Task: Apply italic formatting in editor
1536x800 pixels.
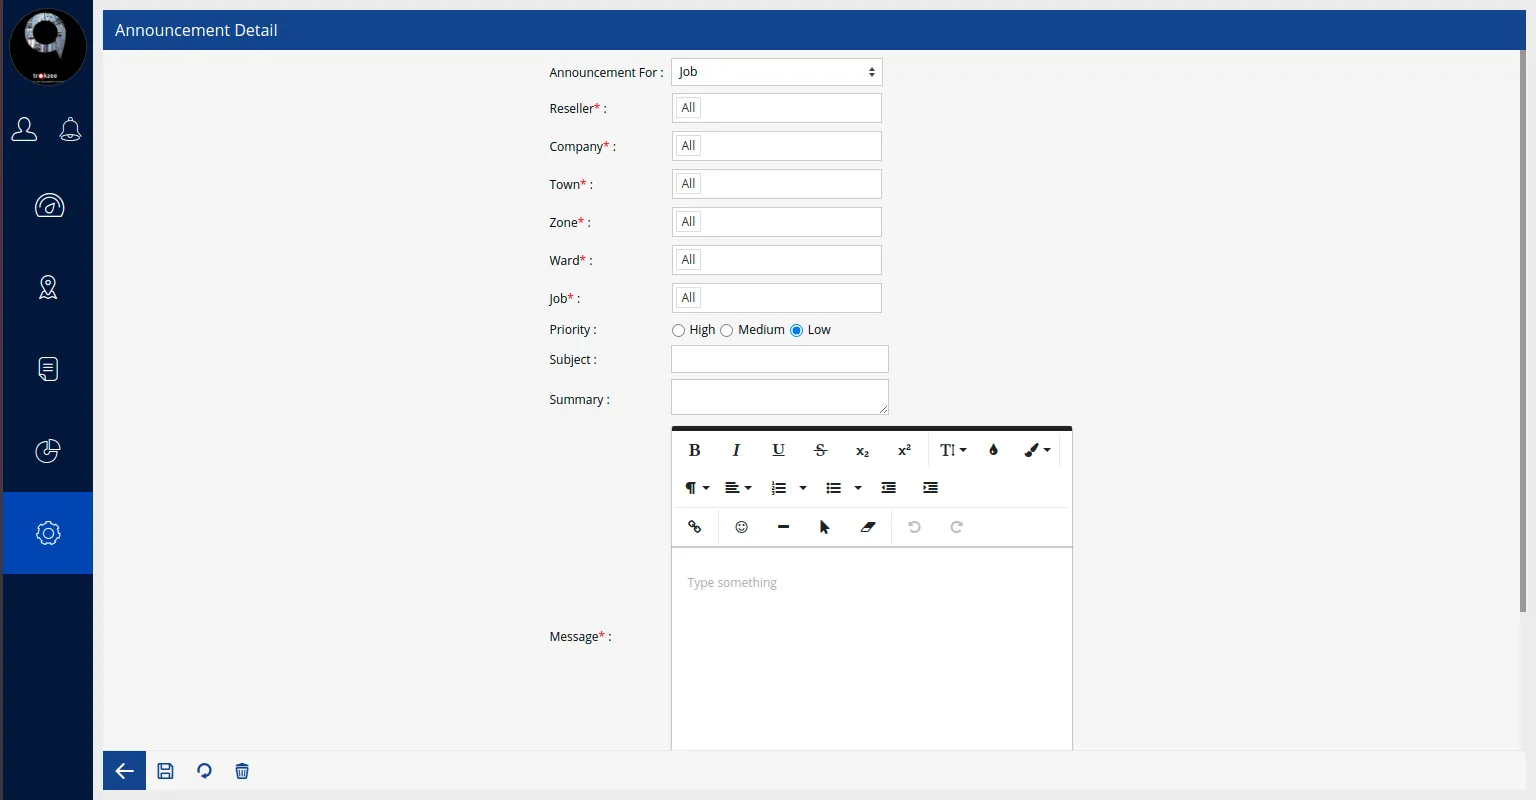Action: 736,450
